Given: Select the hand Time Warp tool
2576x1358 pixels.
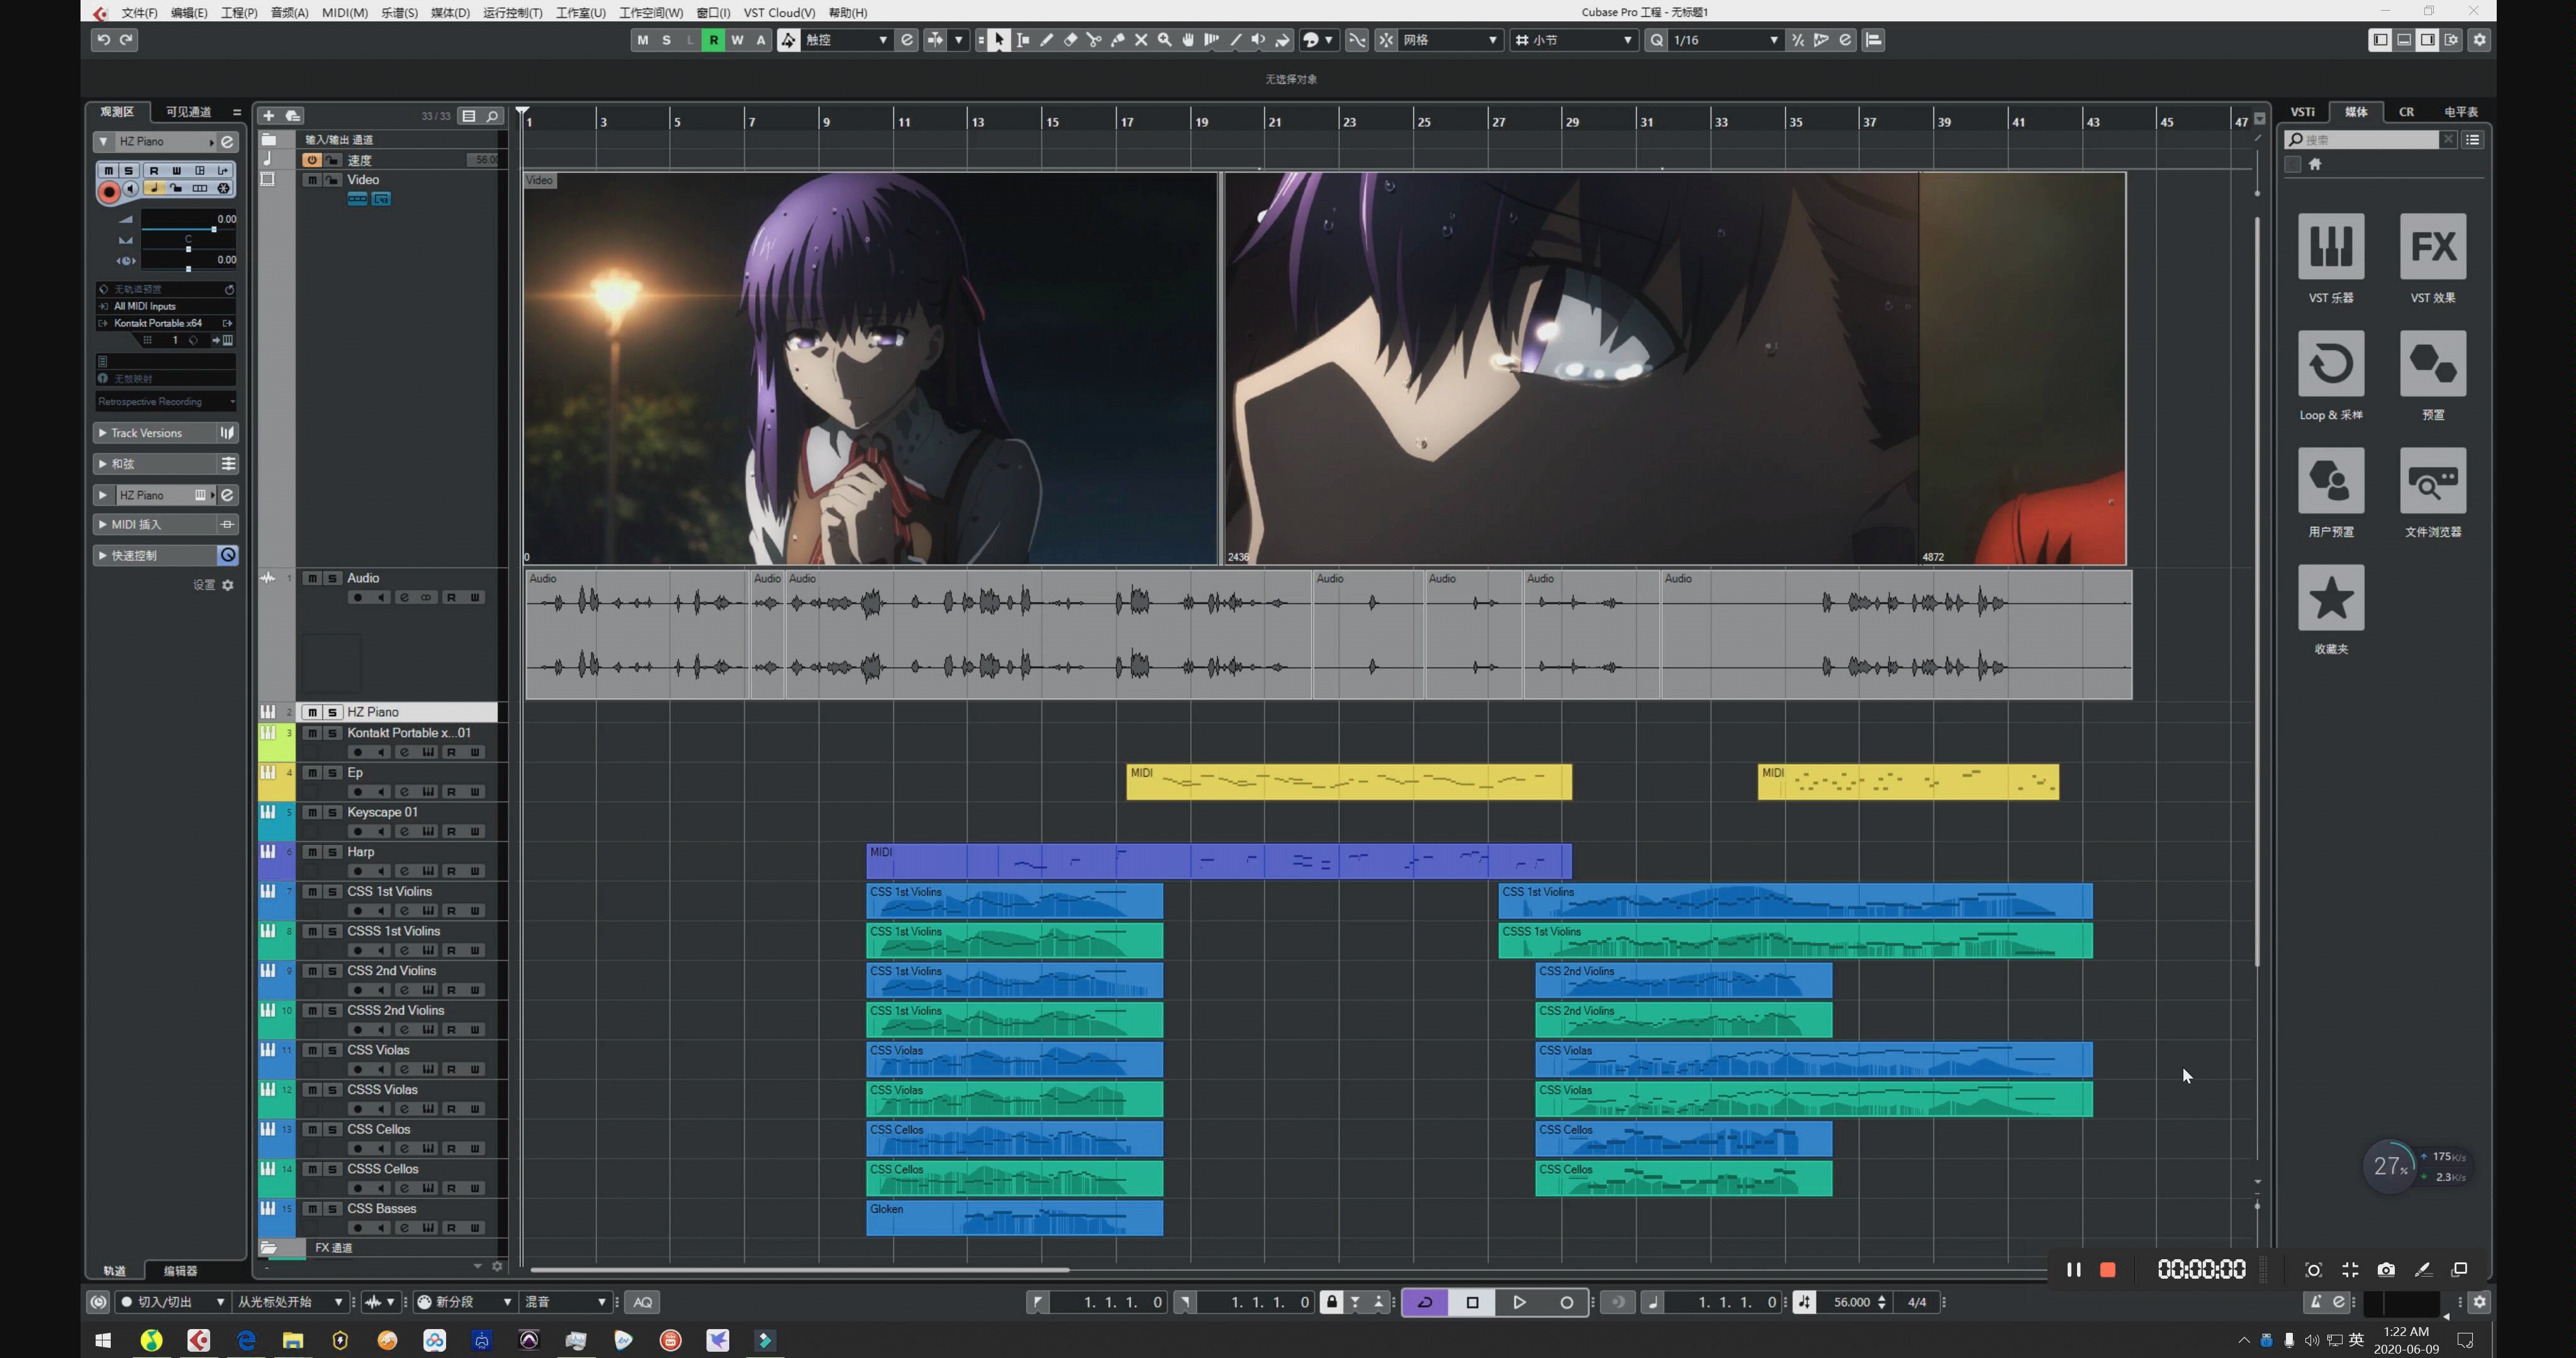Looking at the screenshot, I should [1188, 40].
